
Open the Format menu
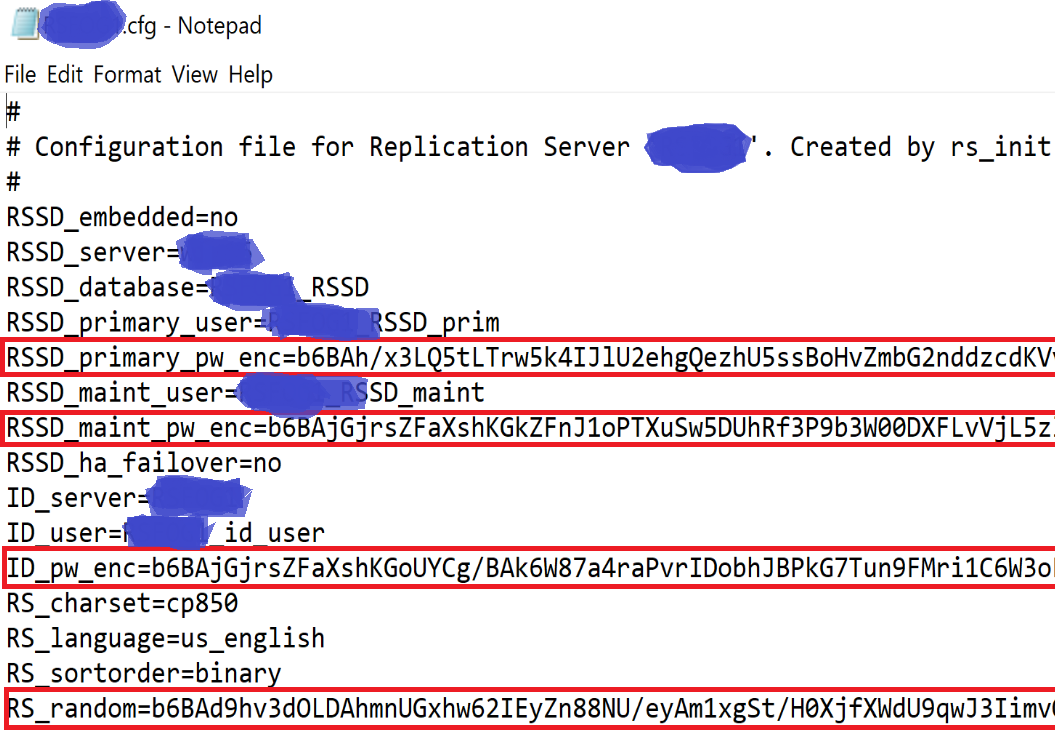[x=126, y=74]
